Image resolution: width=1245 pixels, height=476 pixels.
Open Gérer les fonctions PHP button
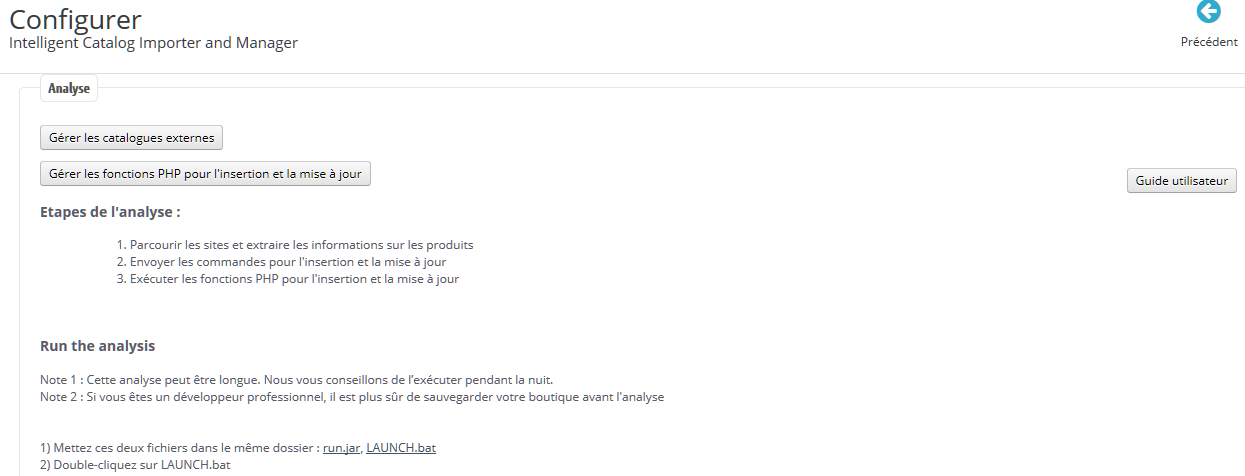[206, 174]
